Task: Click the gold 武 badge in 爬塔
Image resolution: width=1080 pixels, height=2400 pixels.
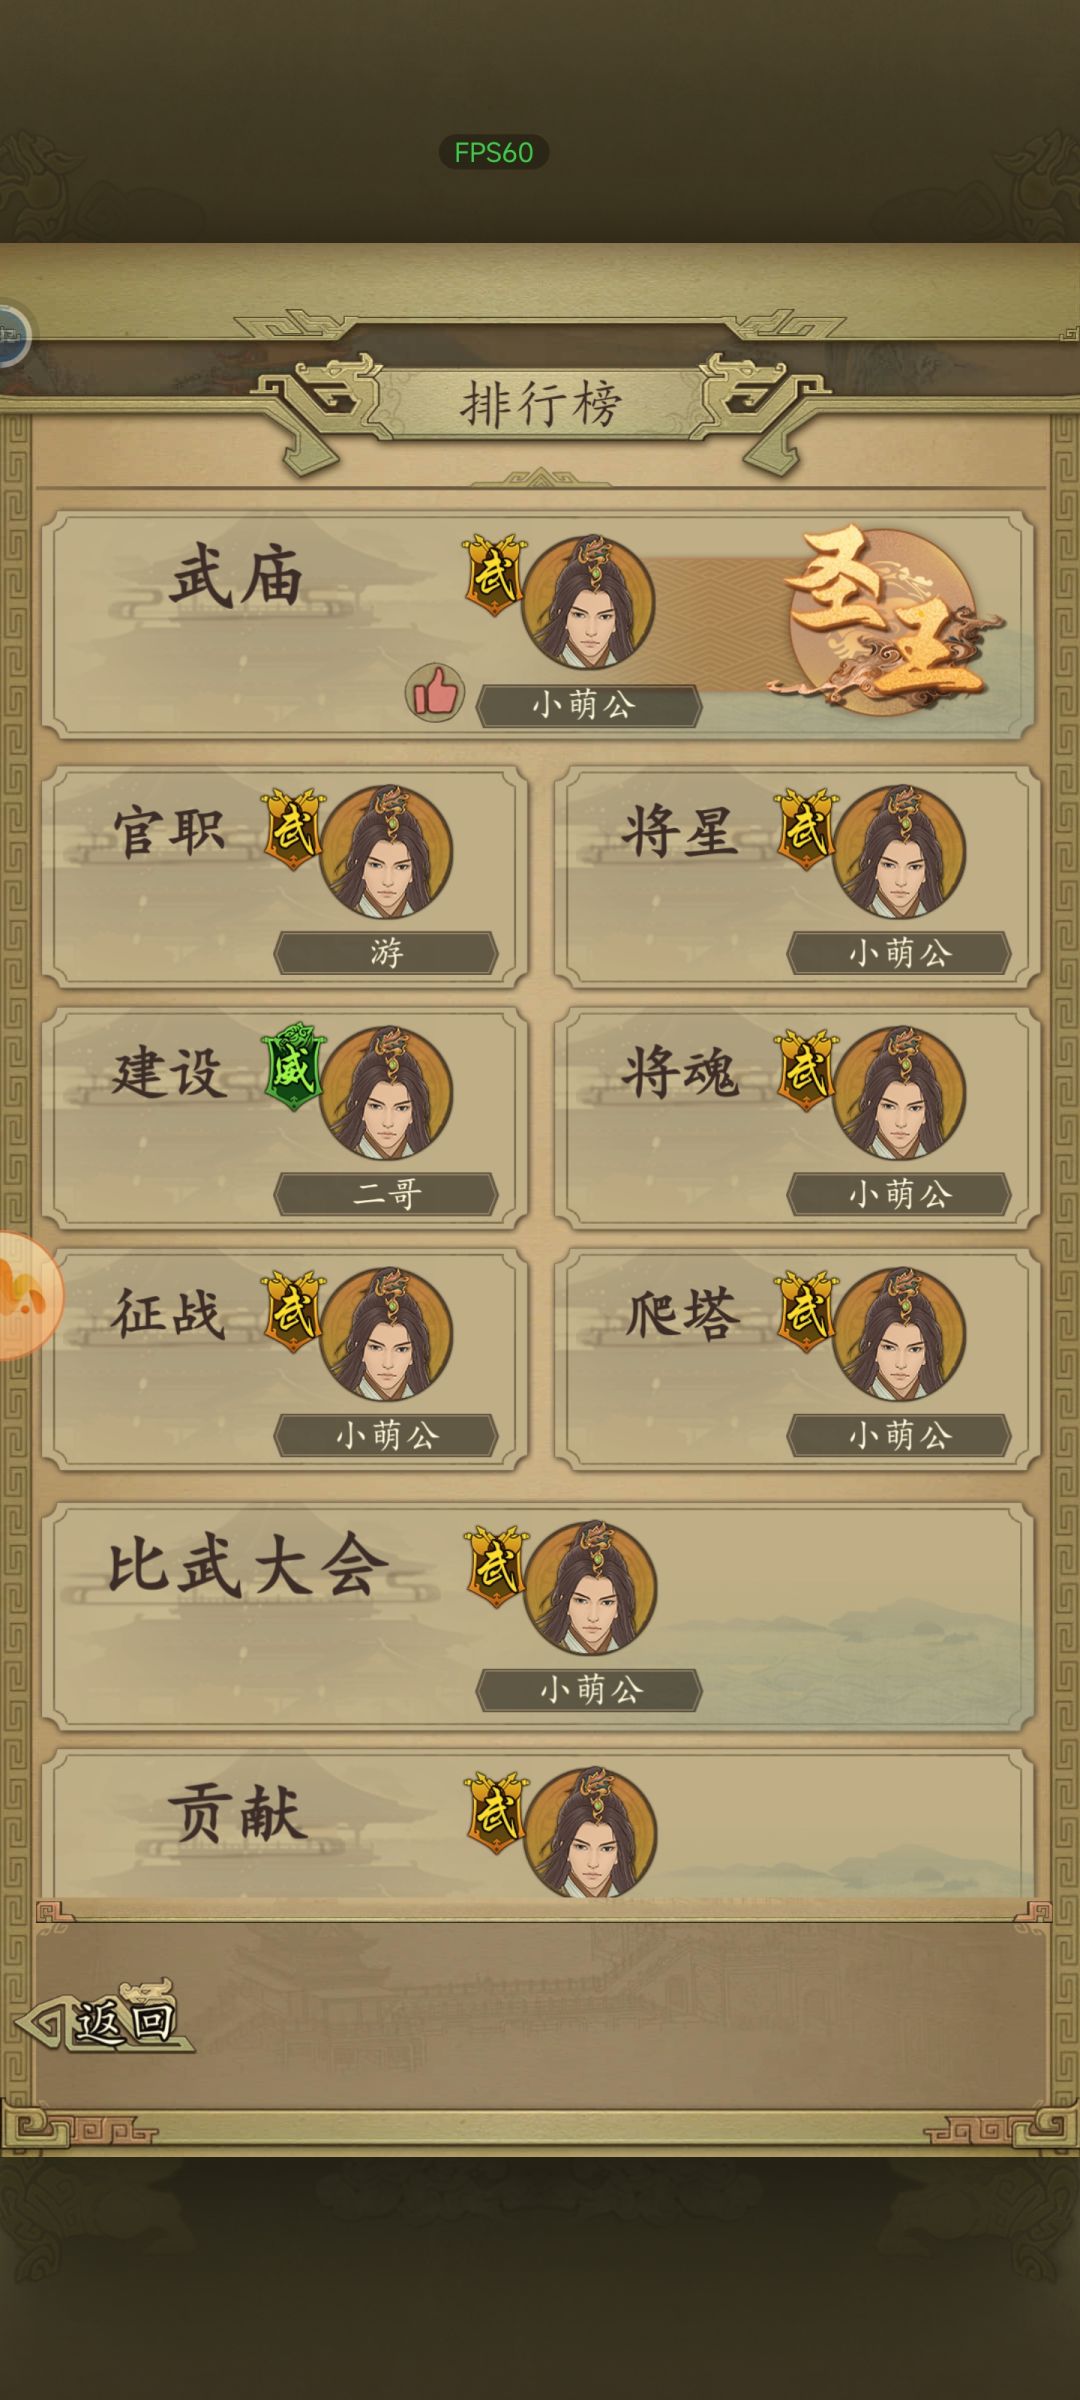Action: point(807,1311)
